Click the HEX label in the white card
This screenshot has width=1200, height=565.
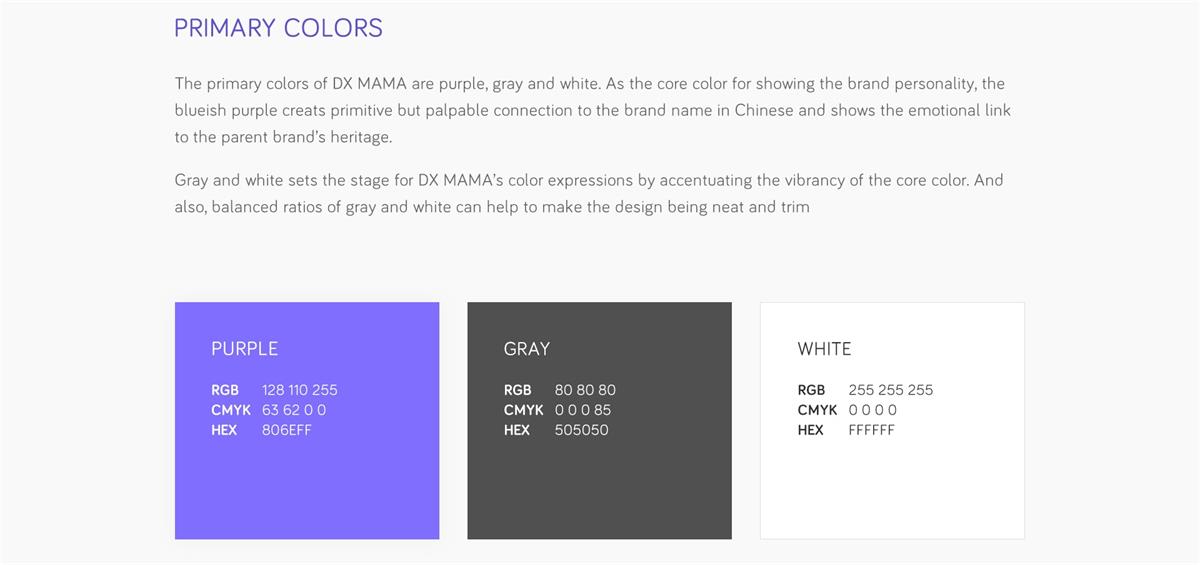(810, 430)
